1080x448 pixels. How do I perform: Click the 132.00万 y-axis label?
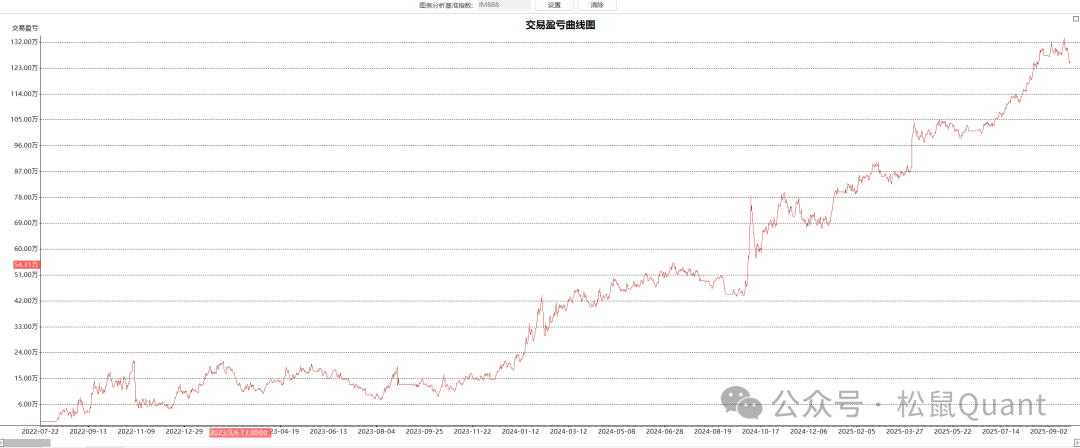pyautogui.click(x=25, y=42)
